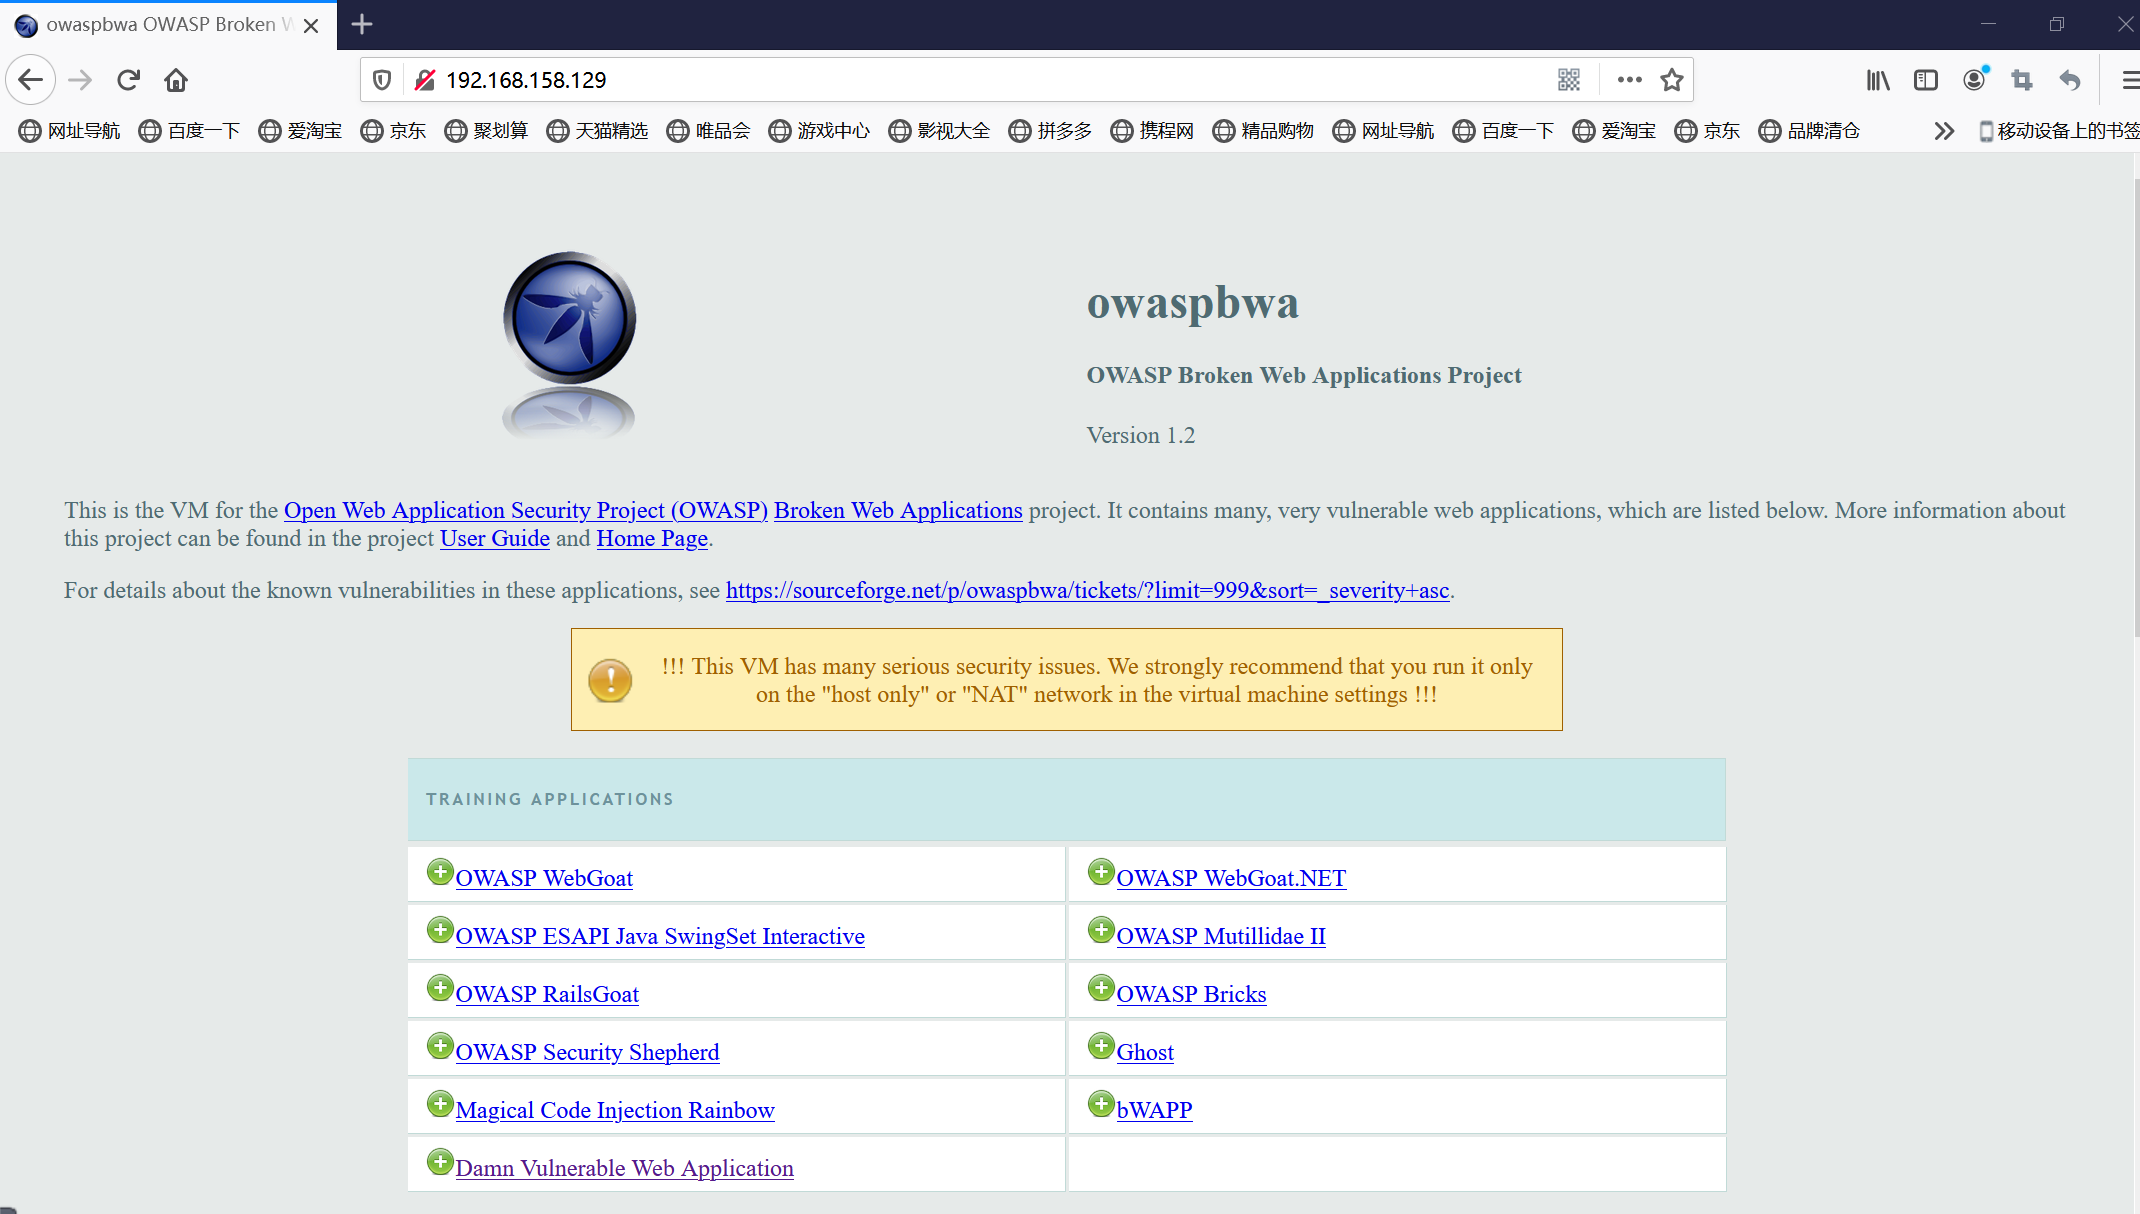Open a new browser tab
The width and height of the screenshot is (2140, 1214).
362,24
